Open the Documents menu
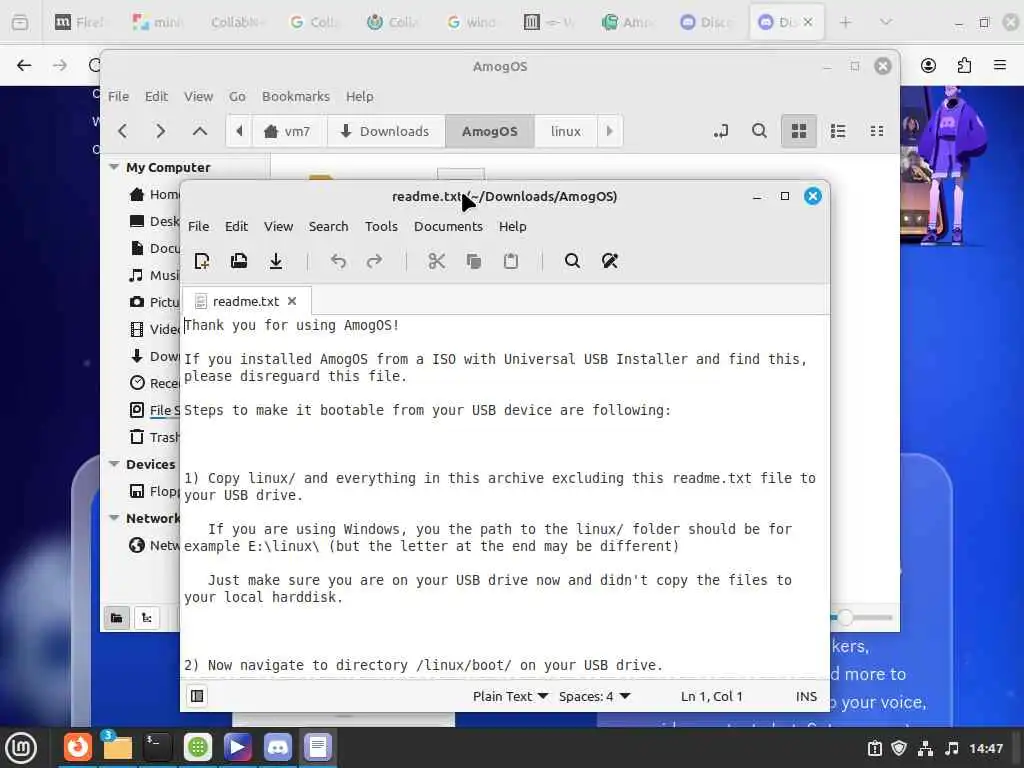This screenshot has height=768, width=1024. tap(448, 226)
